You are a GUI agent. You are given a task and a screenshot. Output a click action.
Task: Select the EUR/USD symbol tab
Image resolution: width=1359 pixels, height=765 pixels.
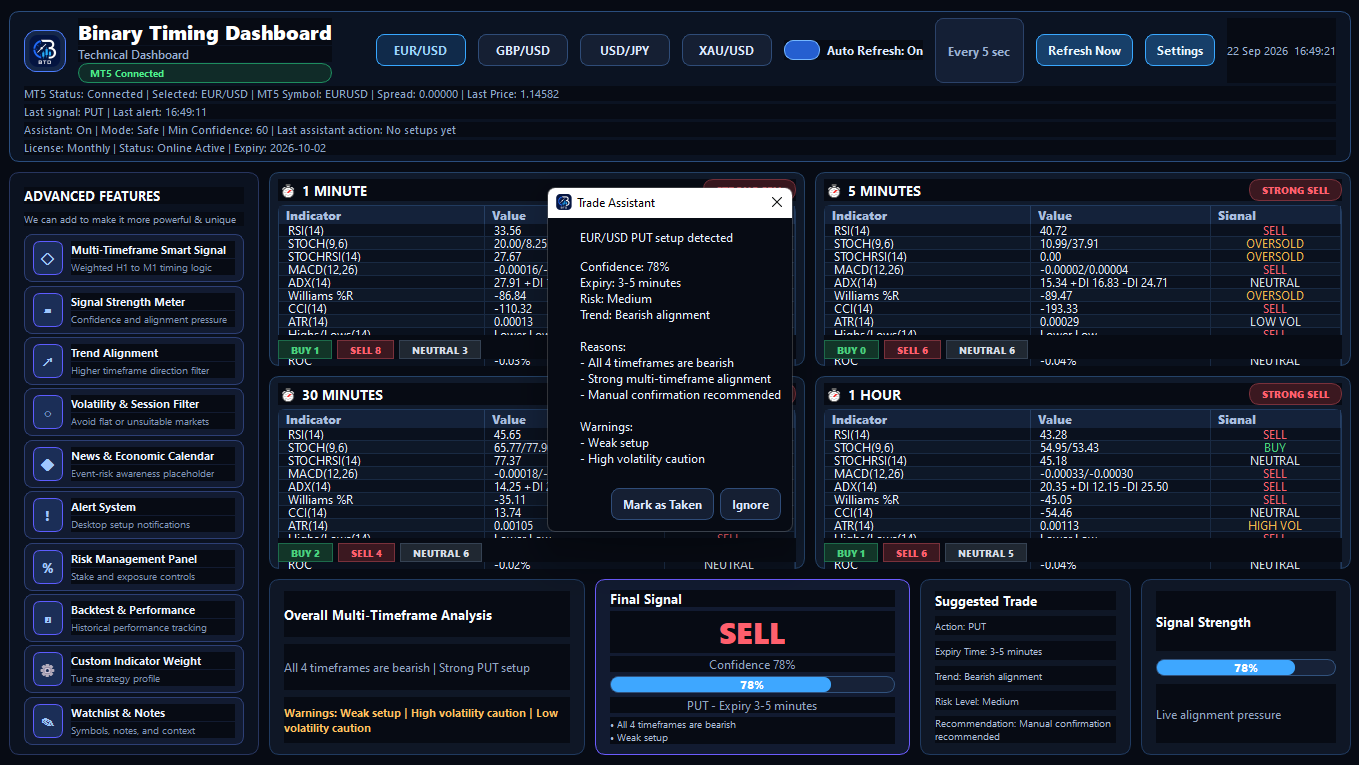(420, 50)
